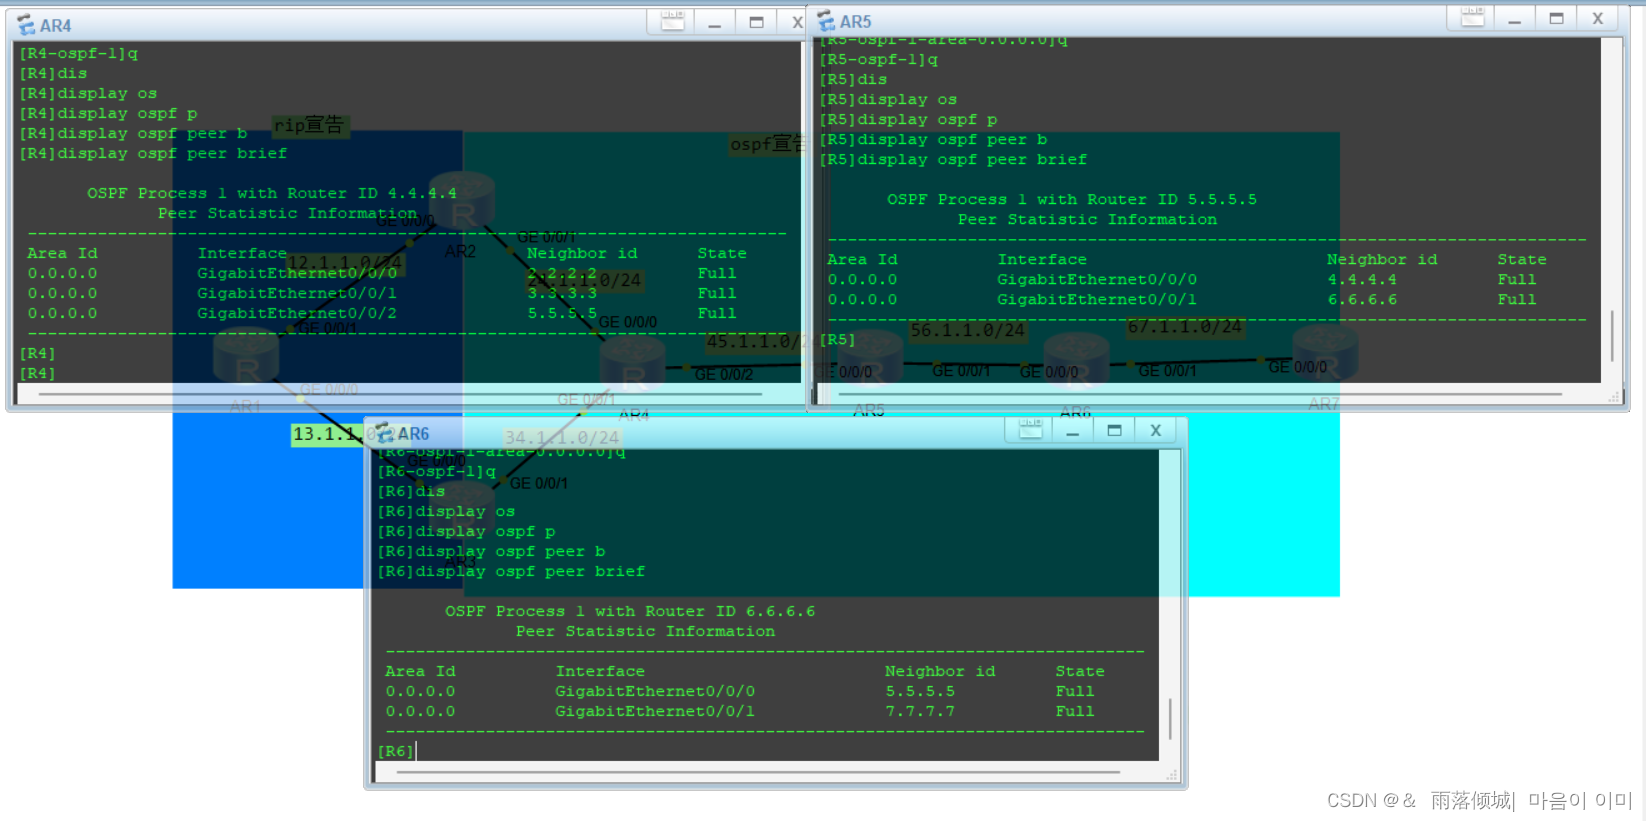
Task: Click 'OSPF Process 1 with Router ID 4.4.4.4'
Action: pos(272,193)
